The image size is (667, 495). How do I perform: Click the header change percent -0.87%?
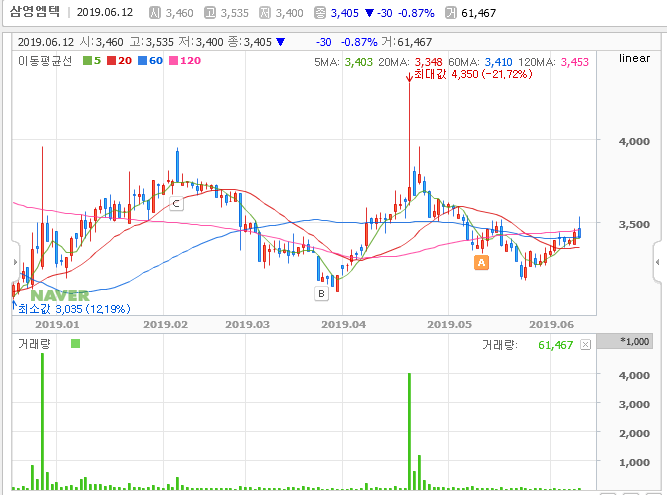(416, 13)
